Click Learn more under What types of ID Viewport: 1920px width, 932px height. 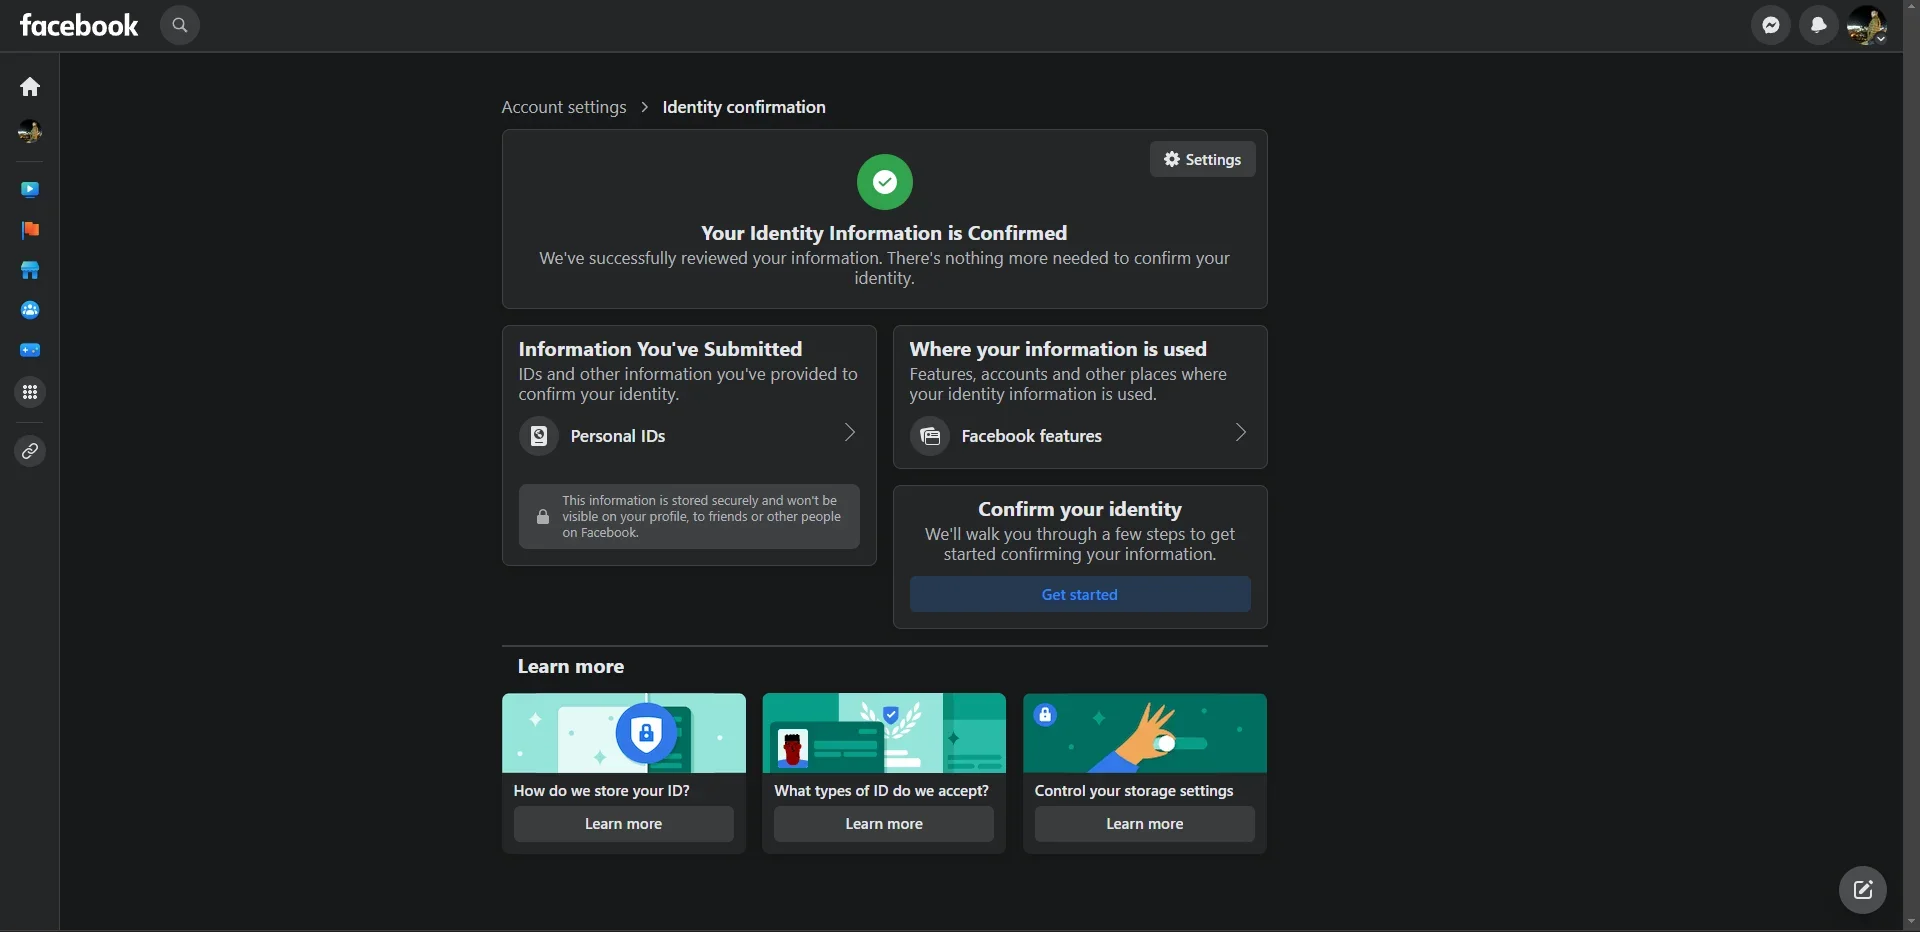point(884,824)
